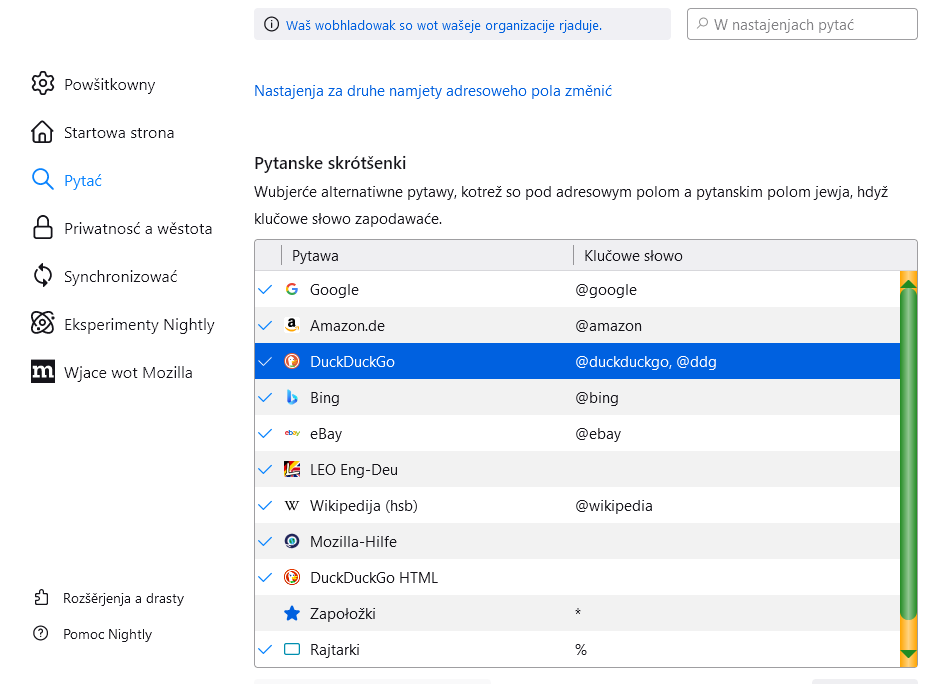Uncheck the Google search shortcut checkmark

265,290
